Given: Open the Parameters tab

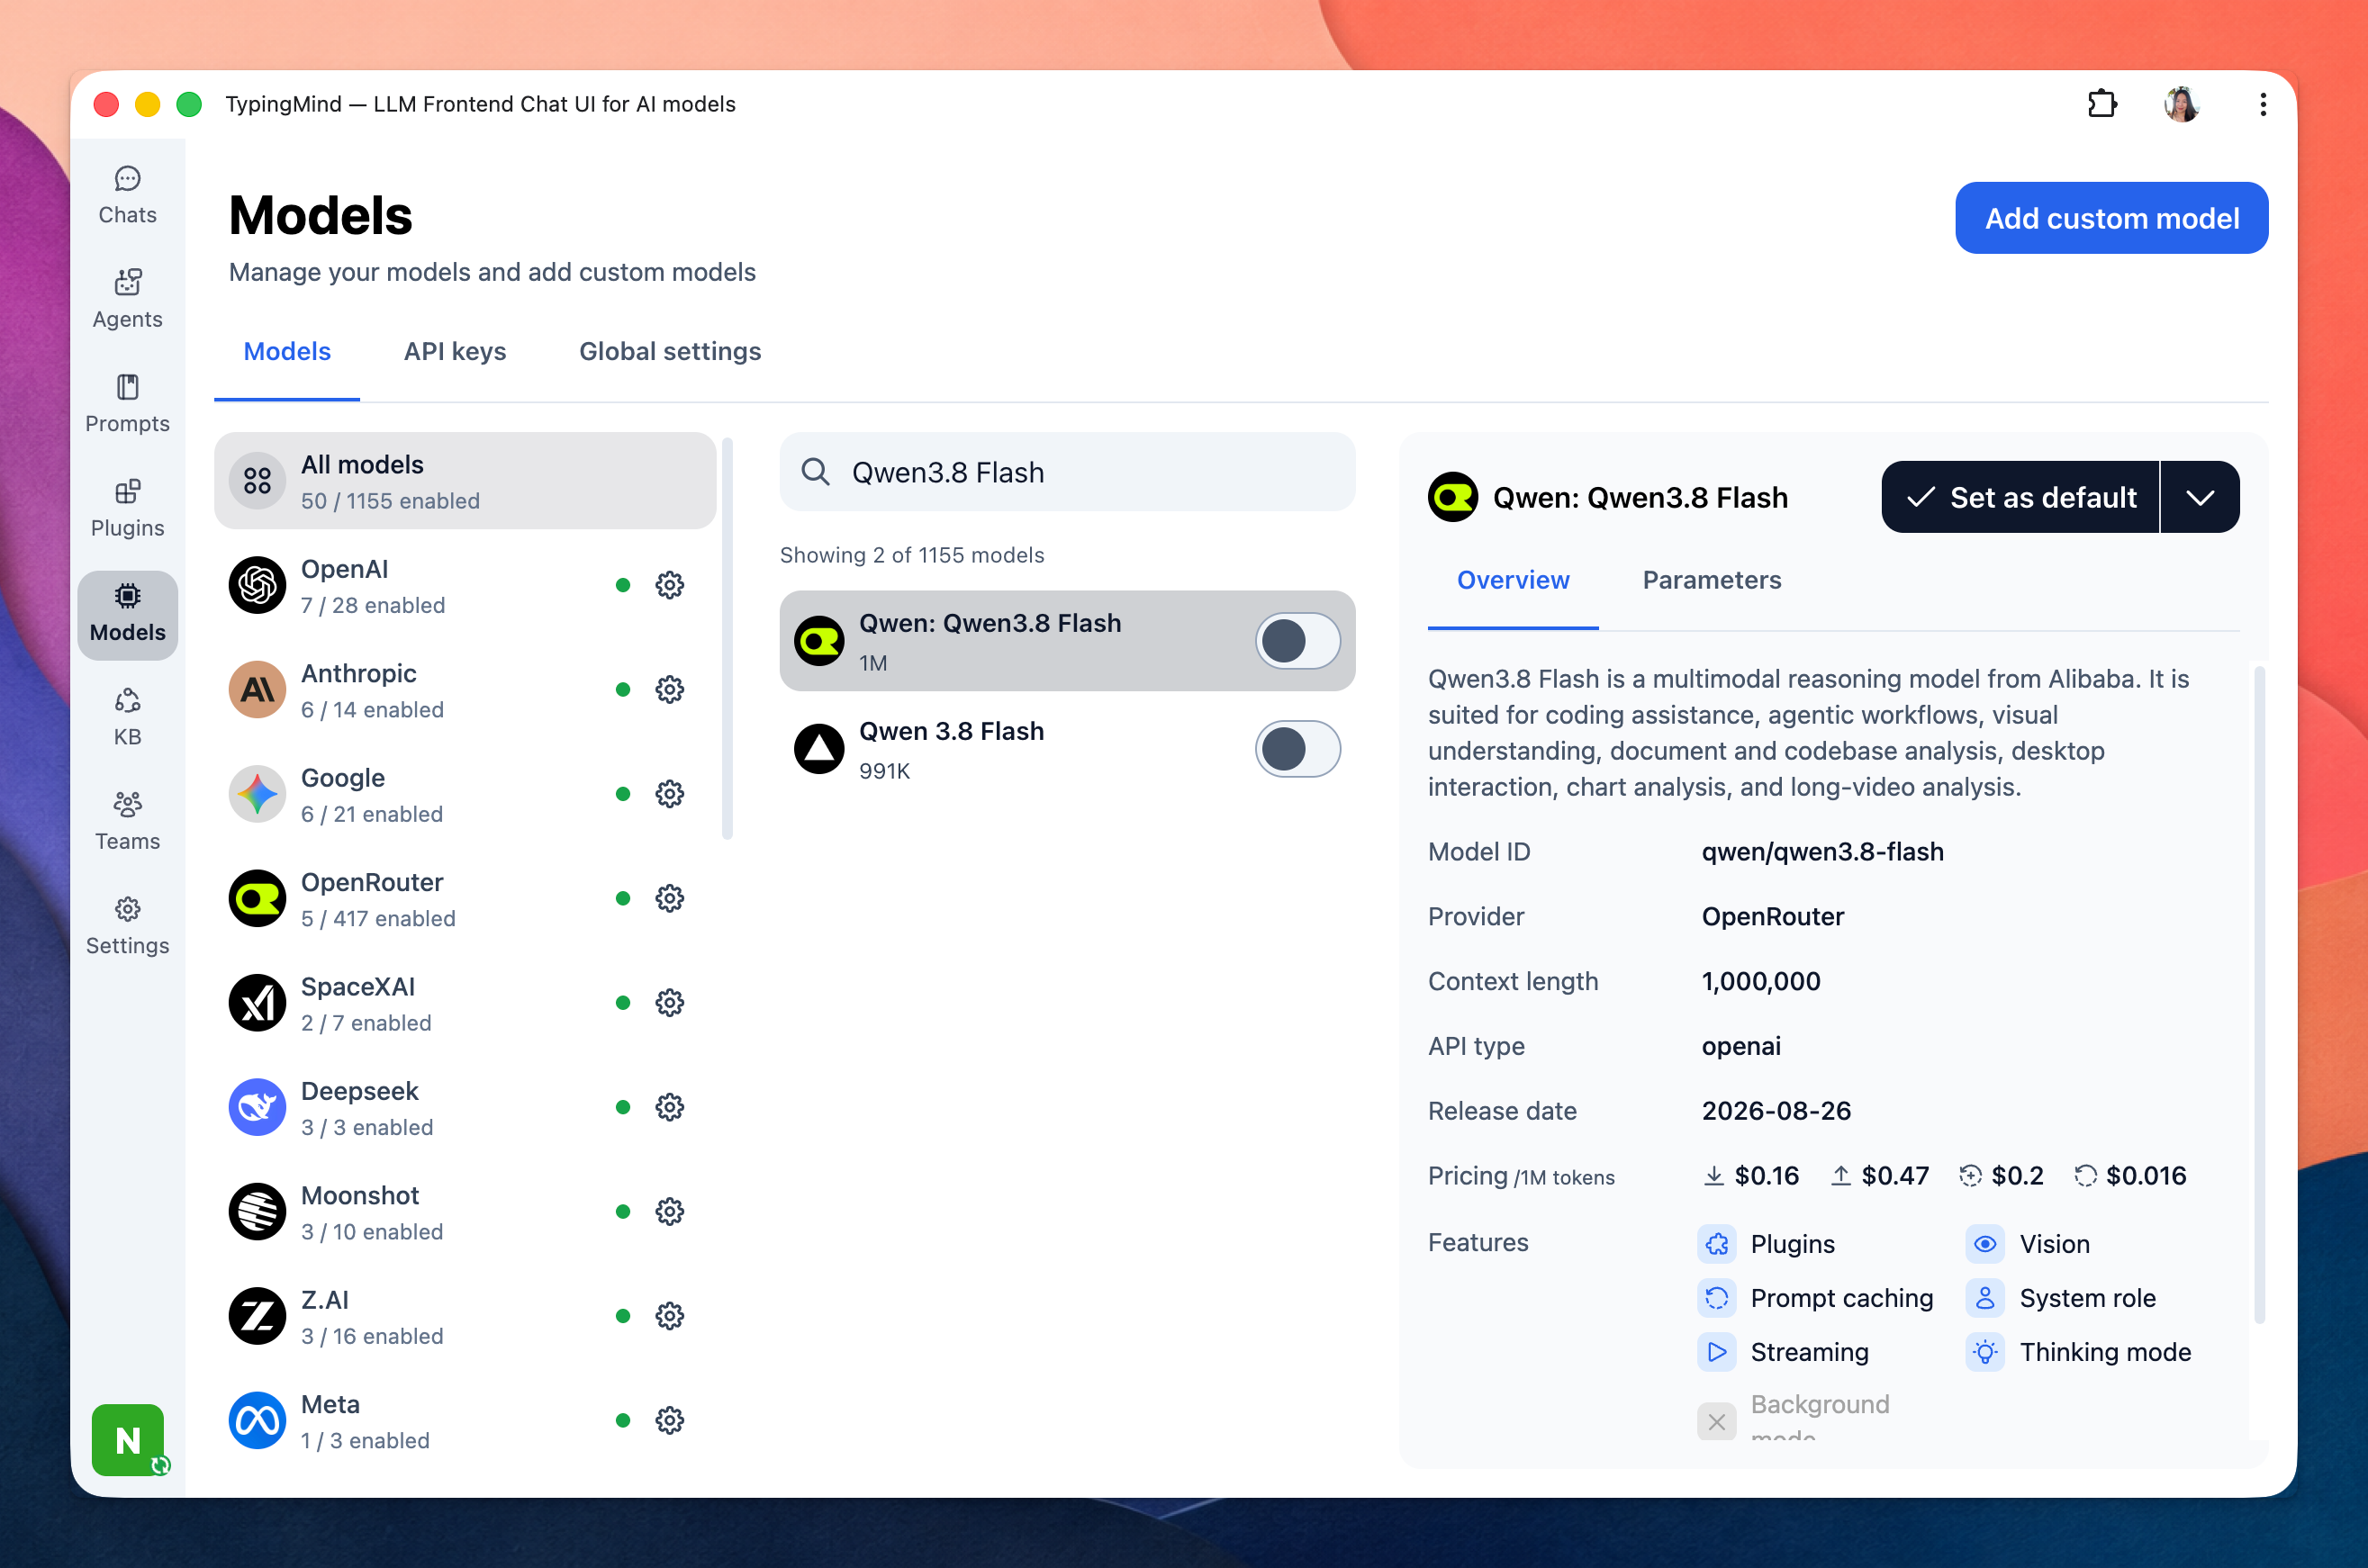Looking at the screenshot, I should coord(1712,580).
